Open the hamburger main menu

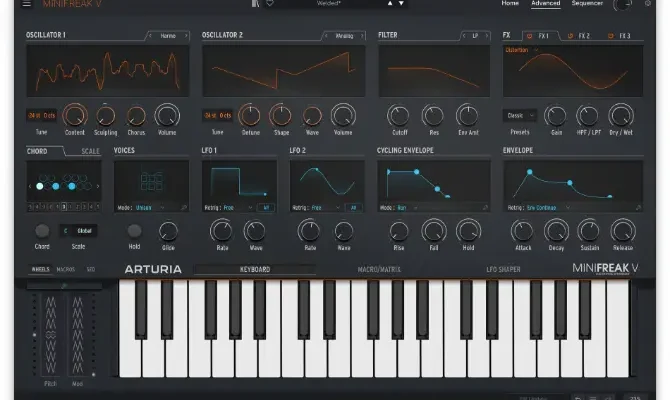(x=27, y=4)
